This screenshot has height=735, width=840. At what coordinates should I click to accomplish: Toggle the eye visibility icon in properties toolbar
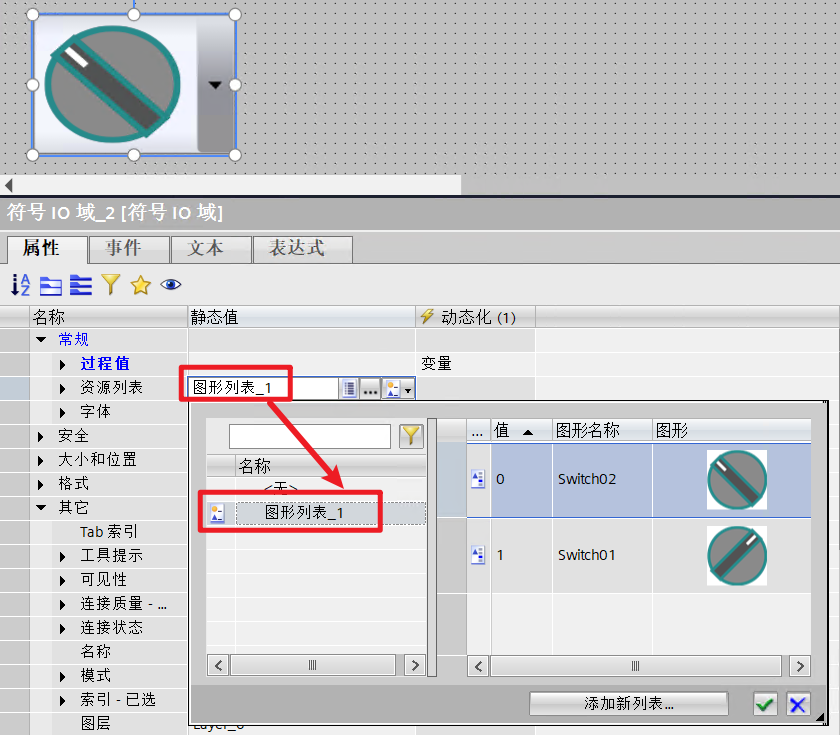click(170, 285)
